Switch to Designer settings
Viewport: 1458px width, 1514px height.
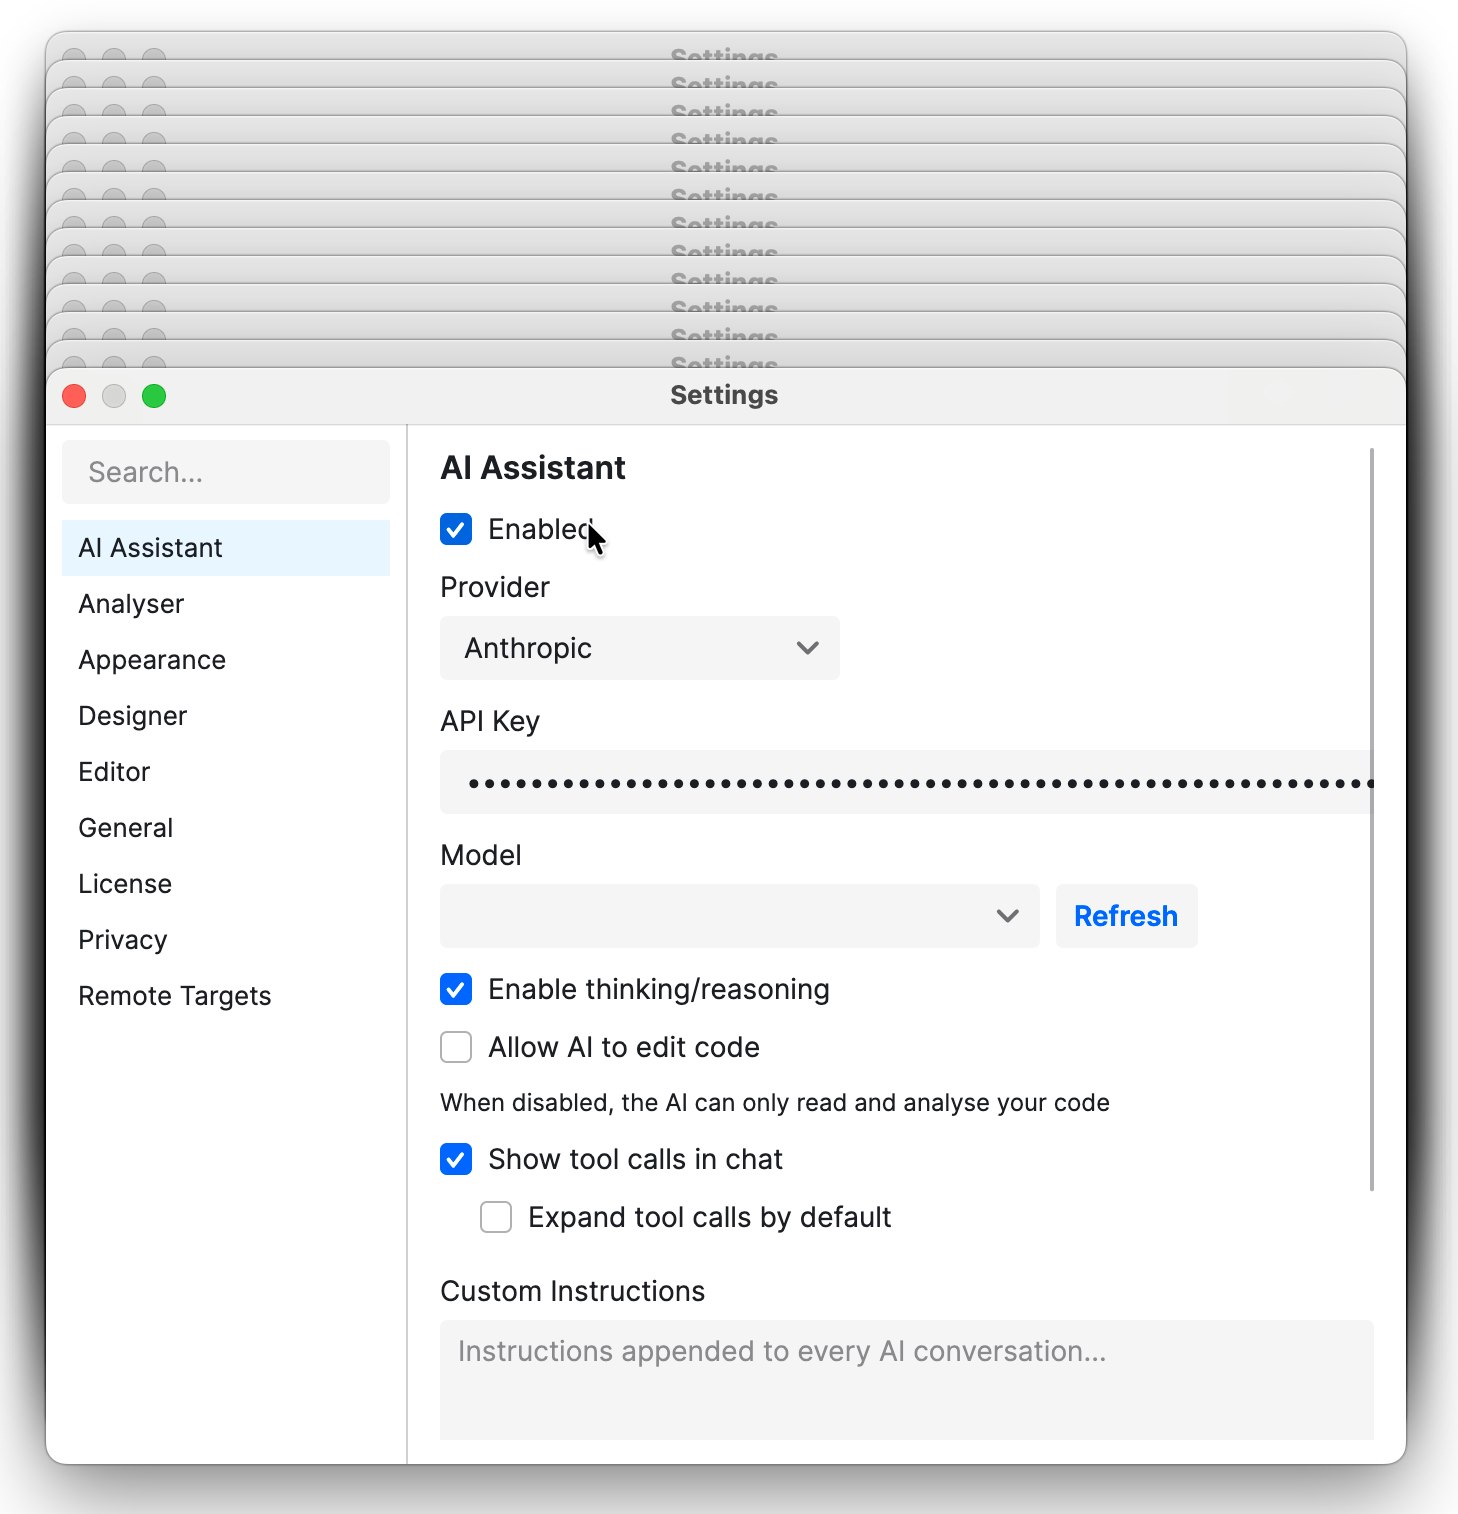[x=226, y=716]
